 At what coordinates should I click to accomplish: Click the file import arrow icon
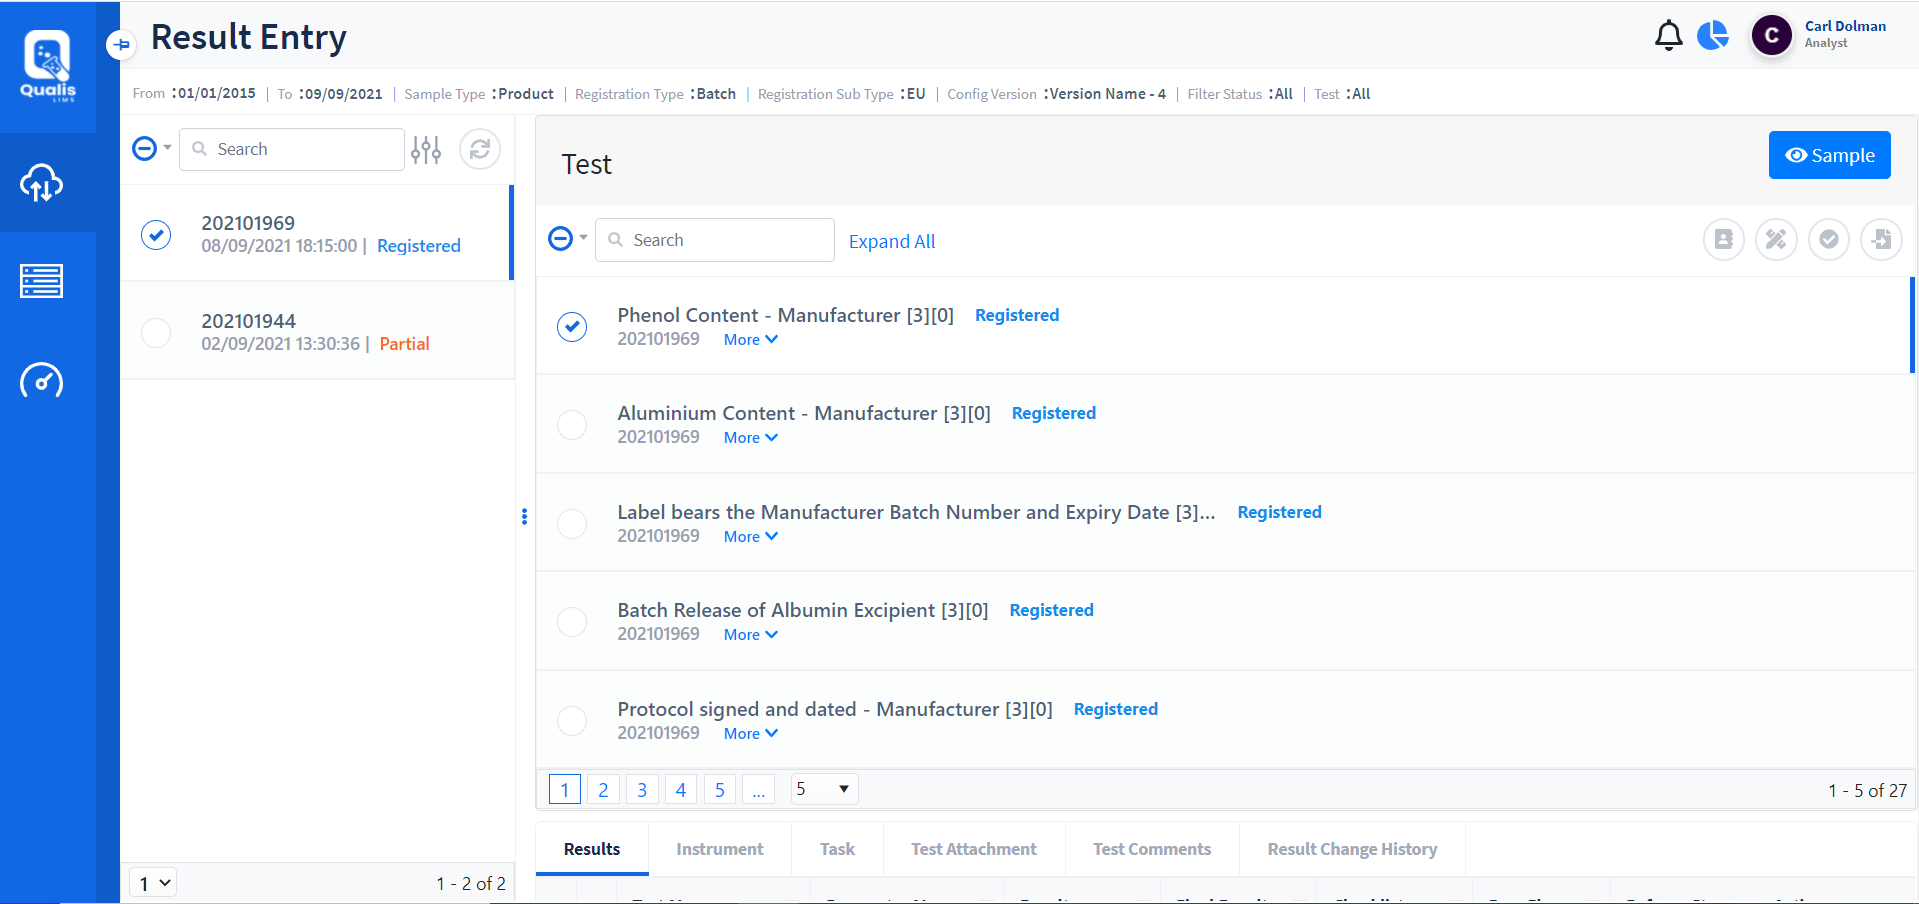(1881, 240)
